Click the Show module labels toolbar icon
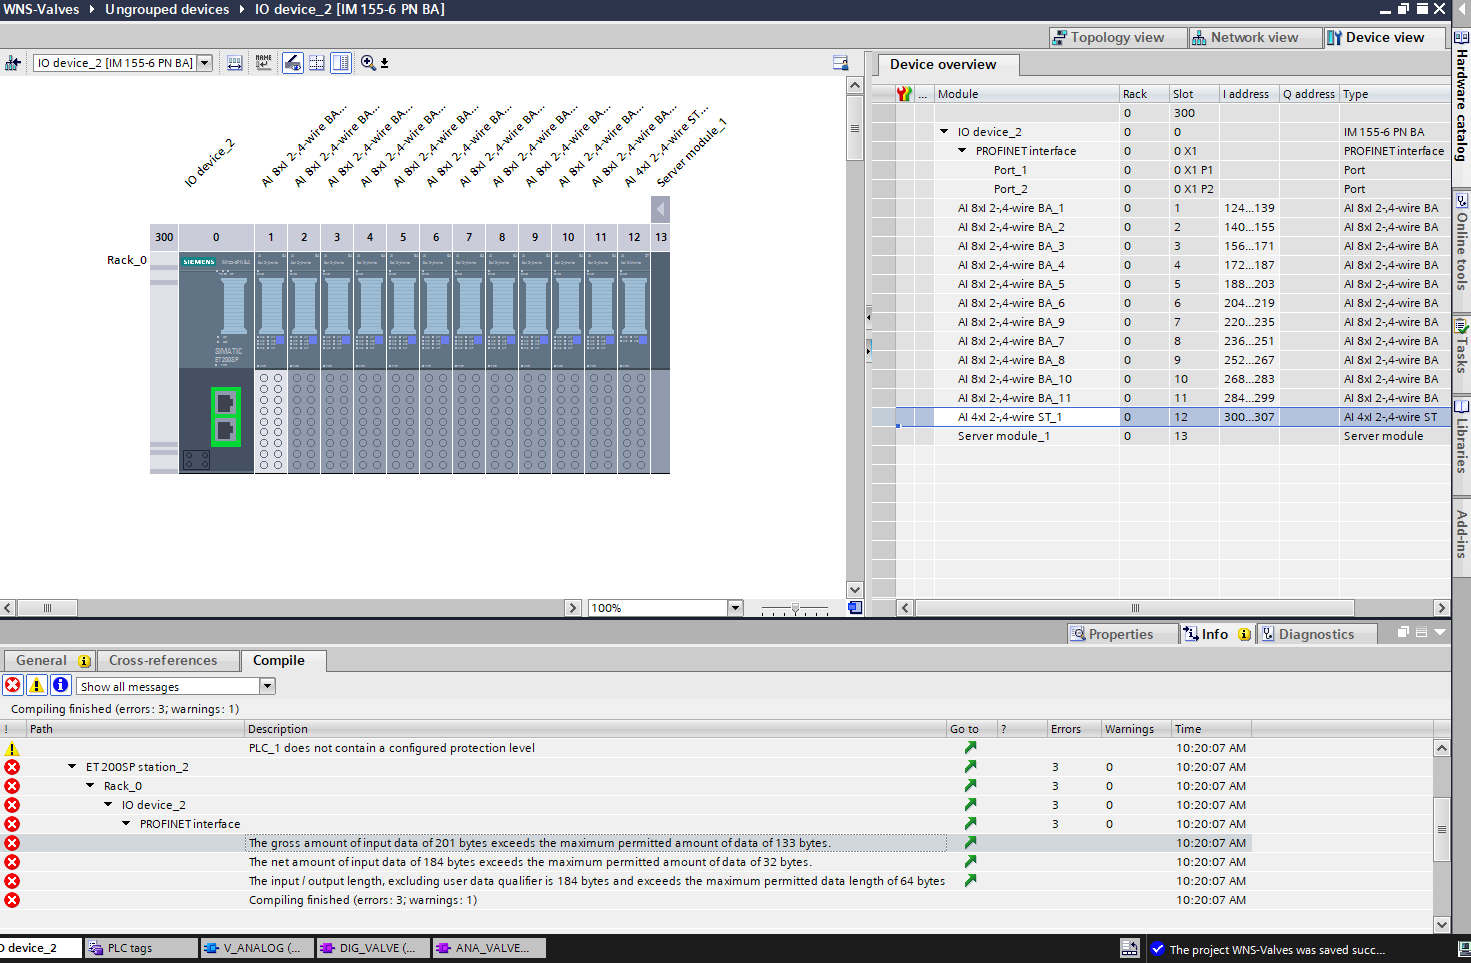This screenshot has height=963, width=1471. click(x=292, y=63)
